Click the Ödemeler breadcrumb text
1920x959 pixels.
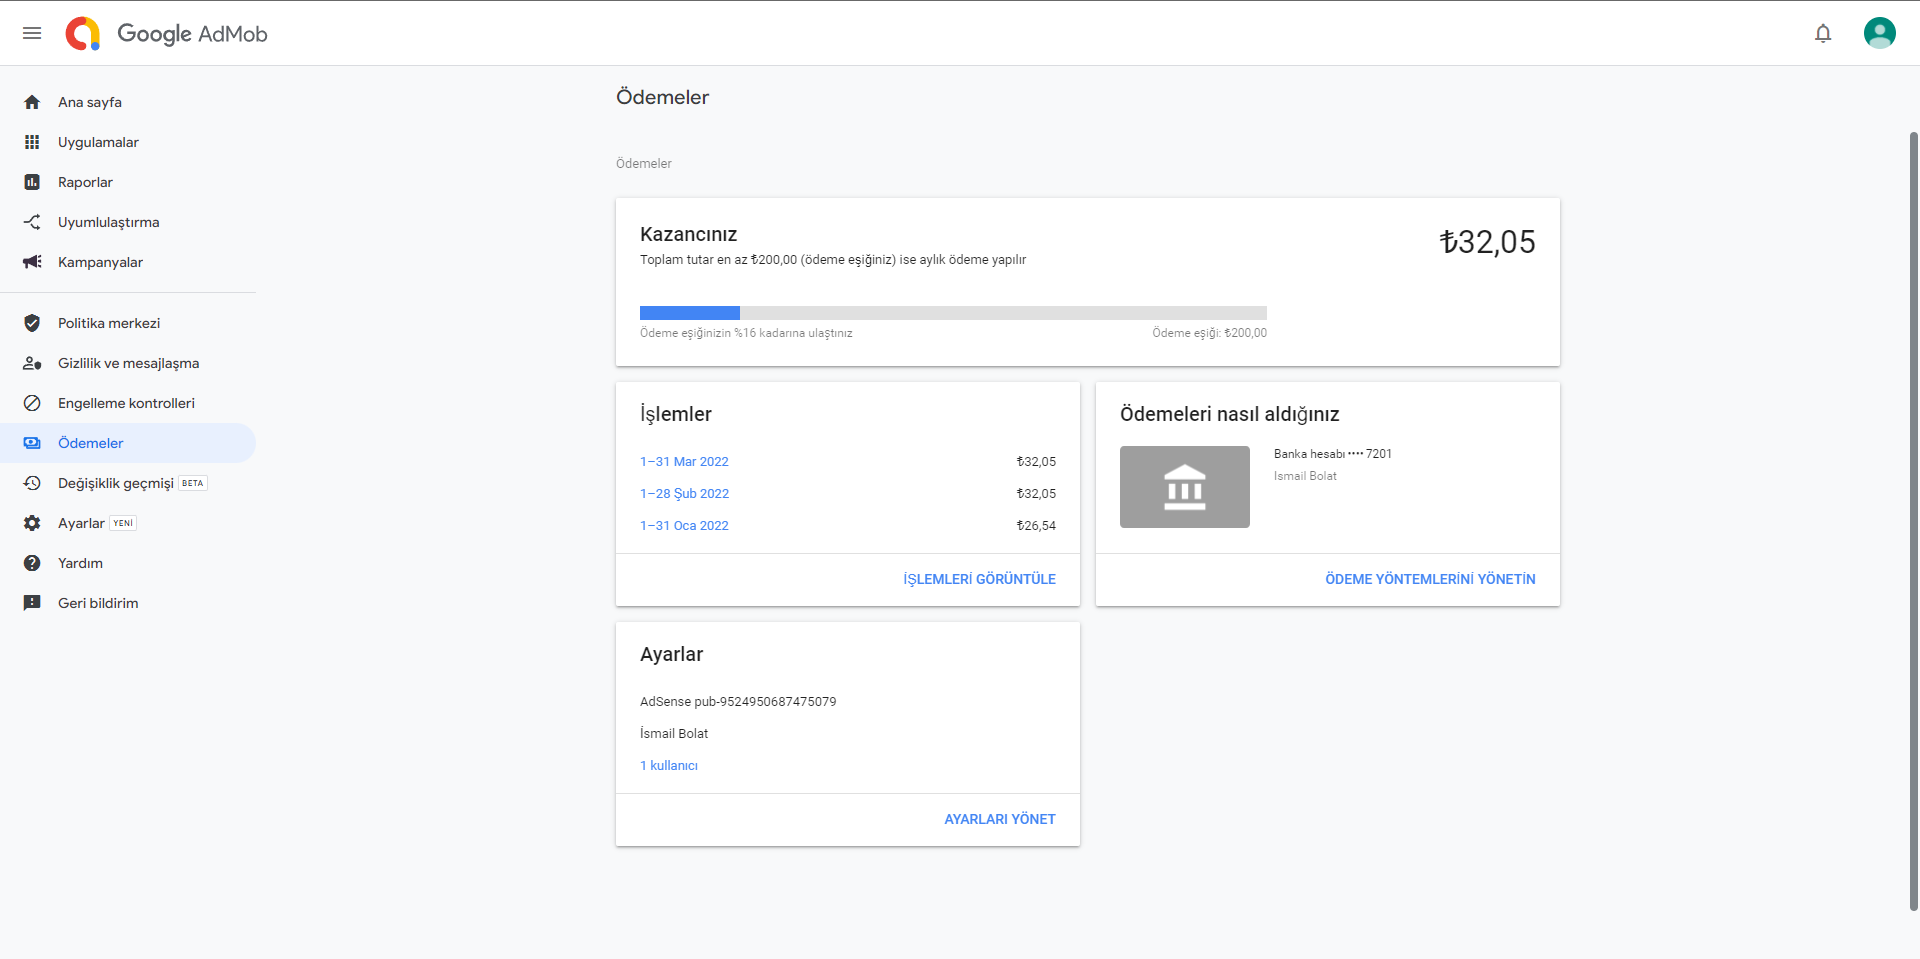(x=644, y=163)
